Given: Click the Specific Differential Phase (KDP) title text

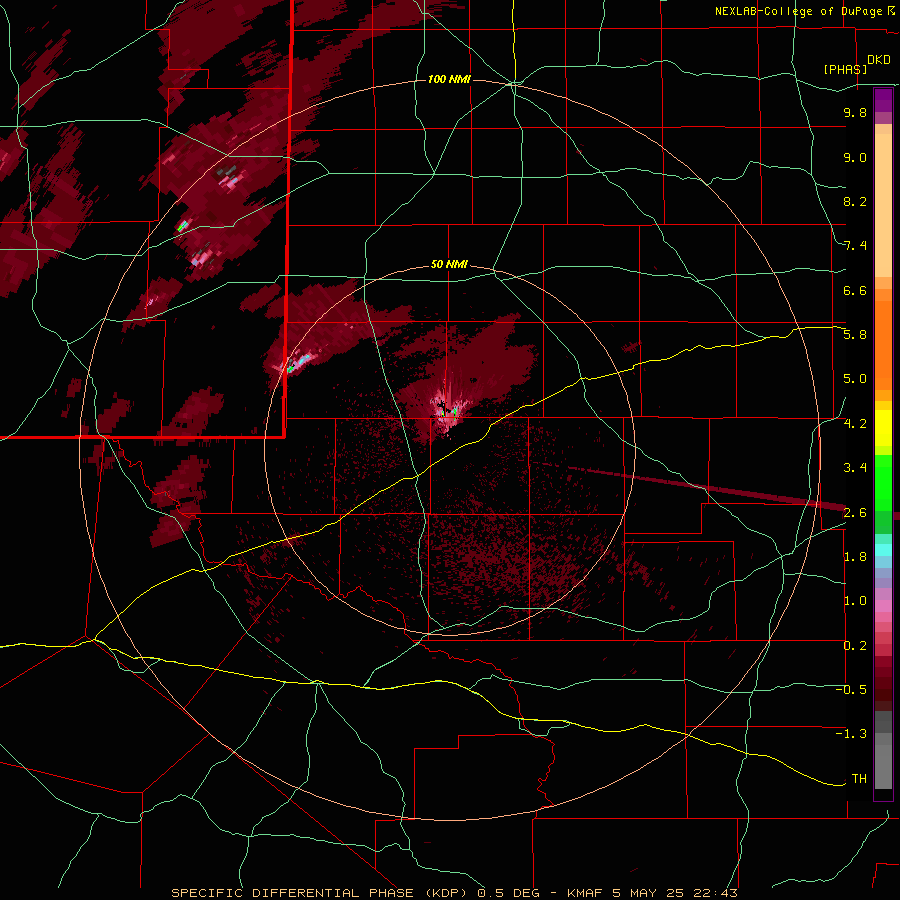Looking at the screenshot, I should point(320,893).
